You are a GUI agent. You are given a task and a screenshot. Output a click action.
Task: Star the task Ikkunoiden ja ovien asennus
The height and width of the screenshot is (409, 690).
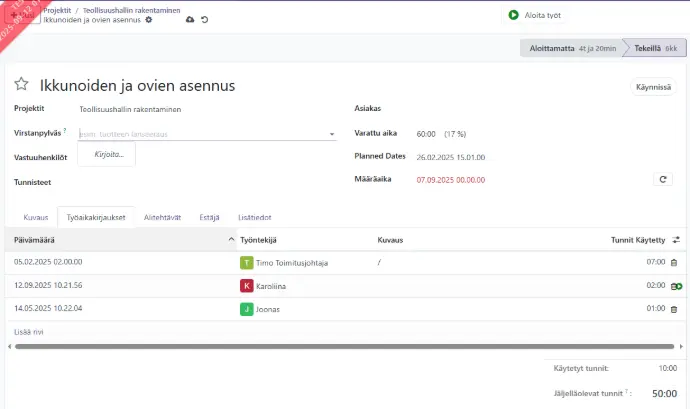tap(21, 86)
